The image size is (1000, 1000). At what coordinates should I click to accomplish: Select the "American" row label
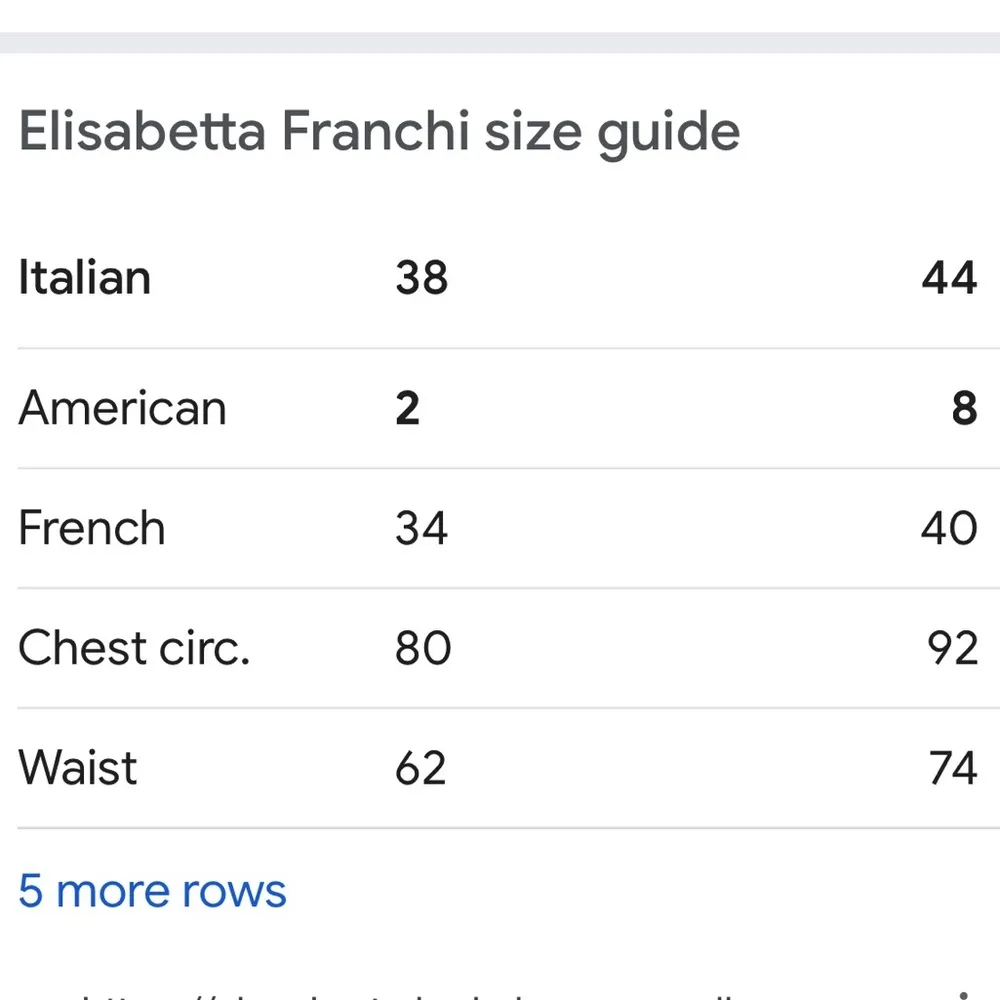tap(122, 408)
